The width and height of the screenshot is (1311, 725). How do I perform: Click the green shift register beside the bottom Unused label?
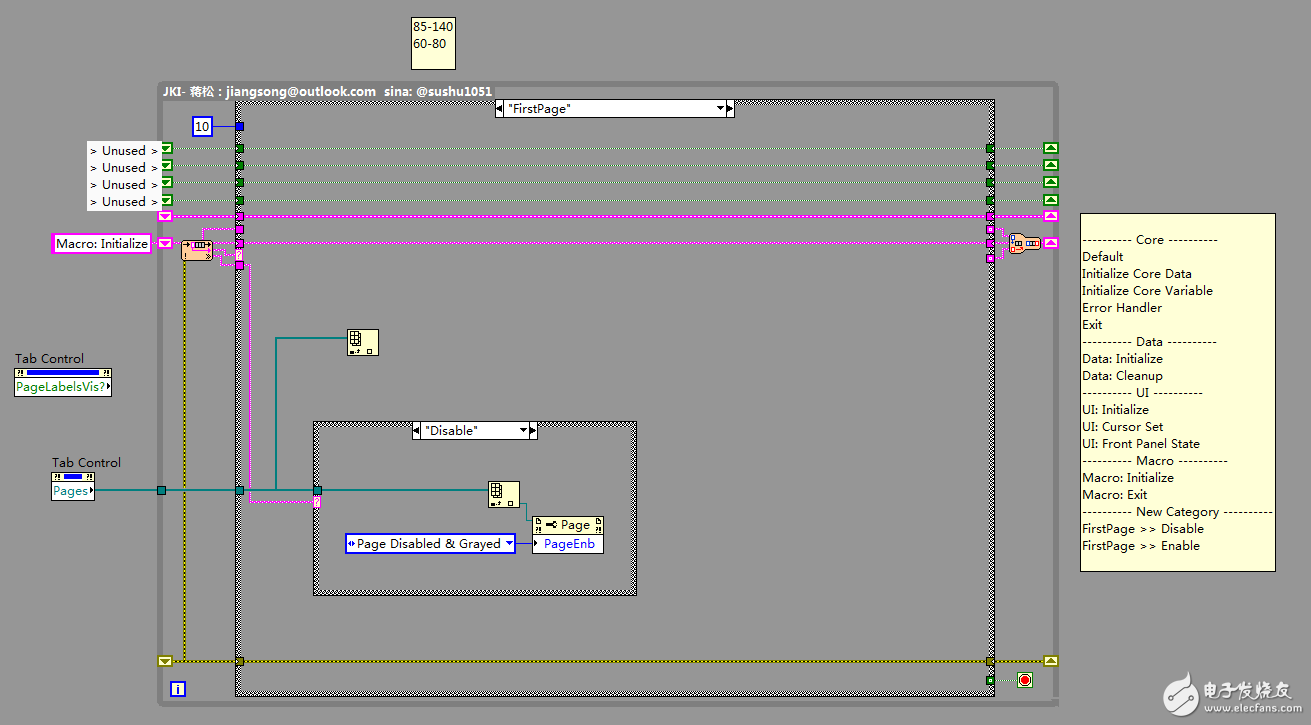pos(166,201)
